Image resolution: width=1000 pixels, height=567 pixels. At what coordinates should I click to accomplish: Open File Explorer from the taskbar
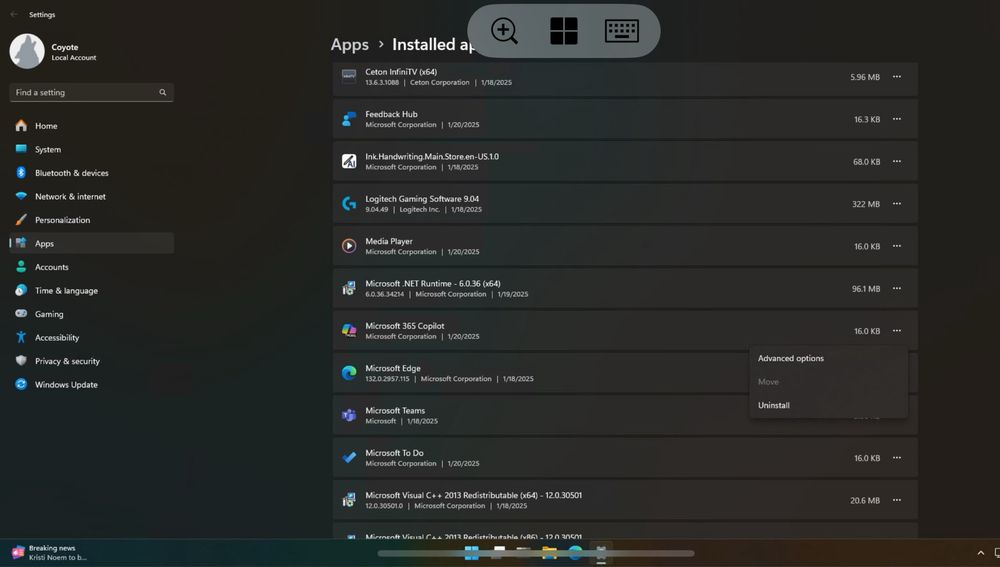click(549, 552)
